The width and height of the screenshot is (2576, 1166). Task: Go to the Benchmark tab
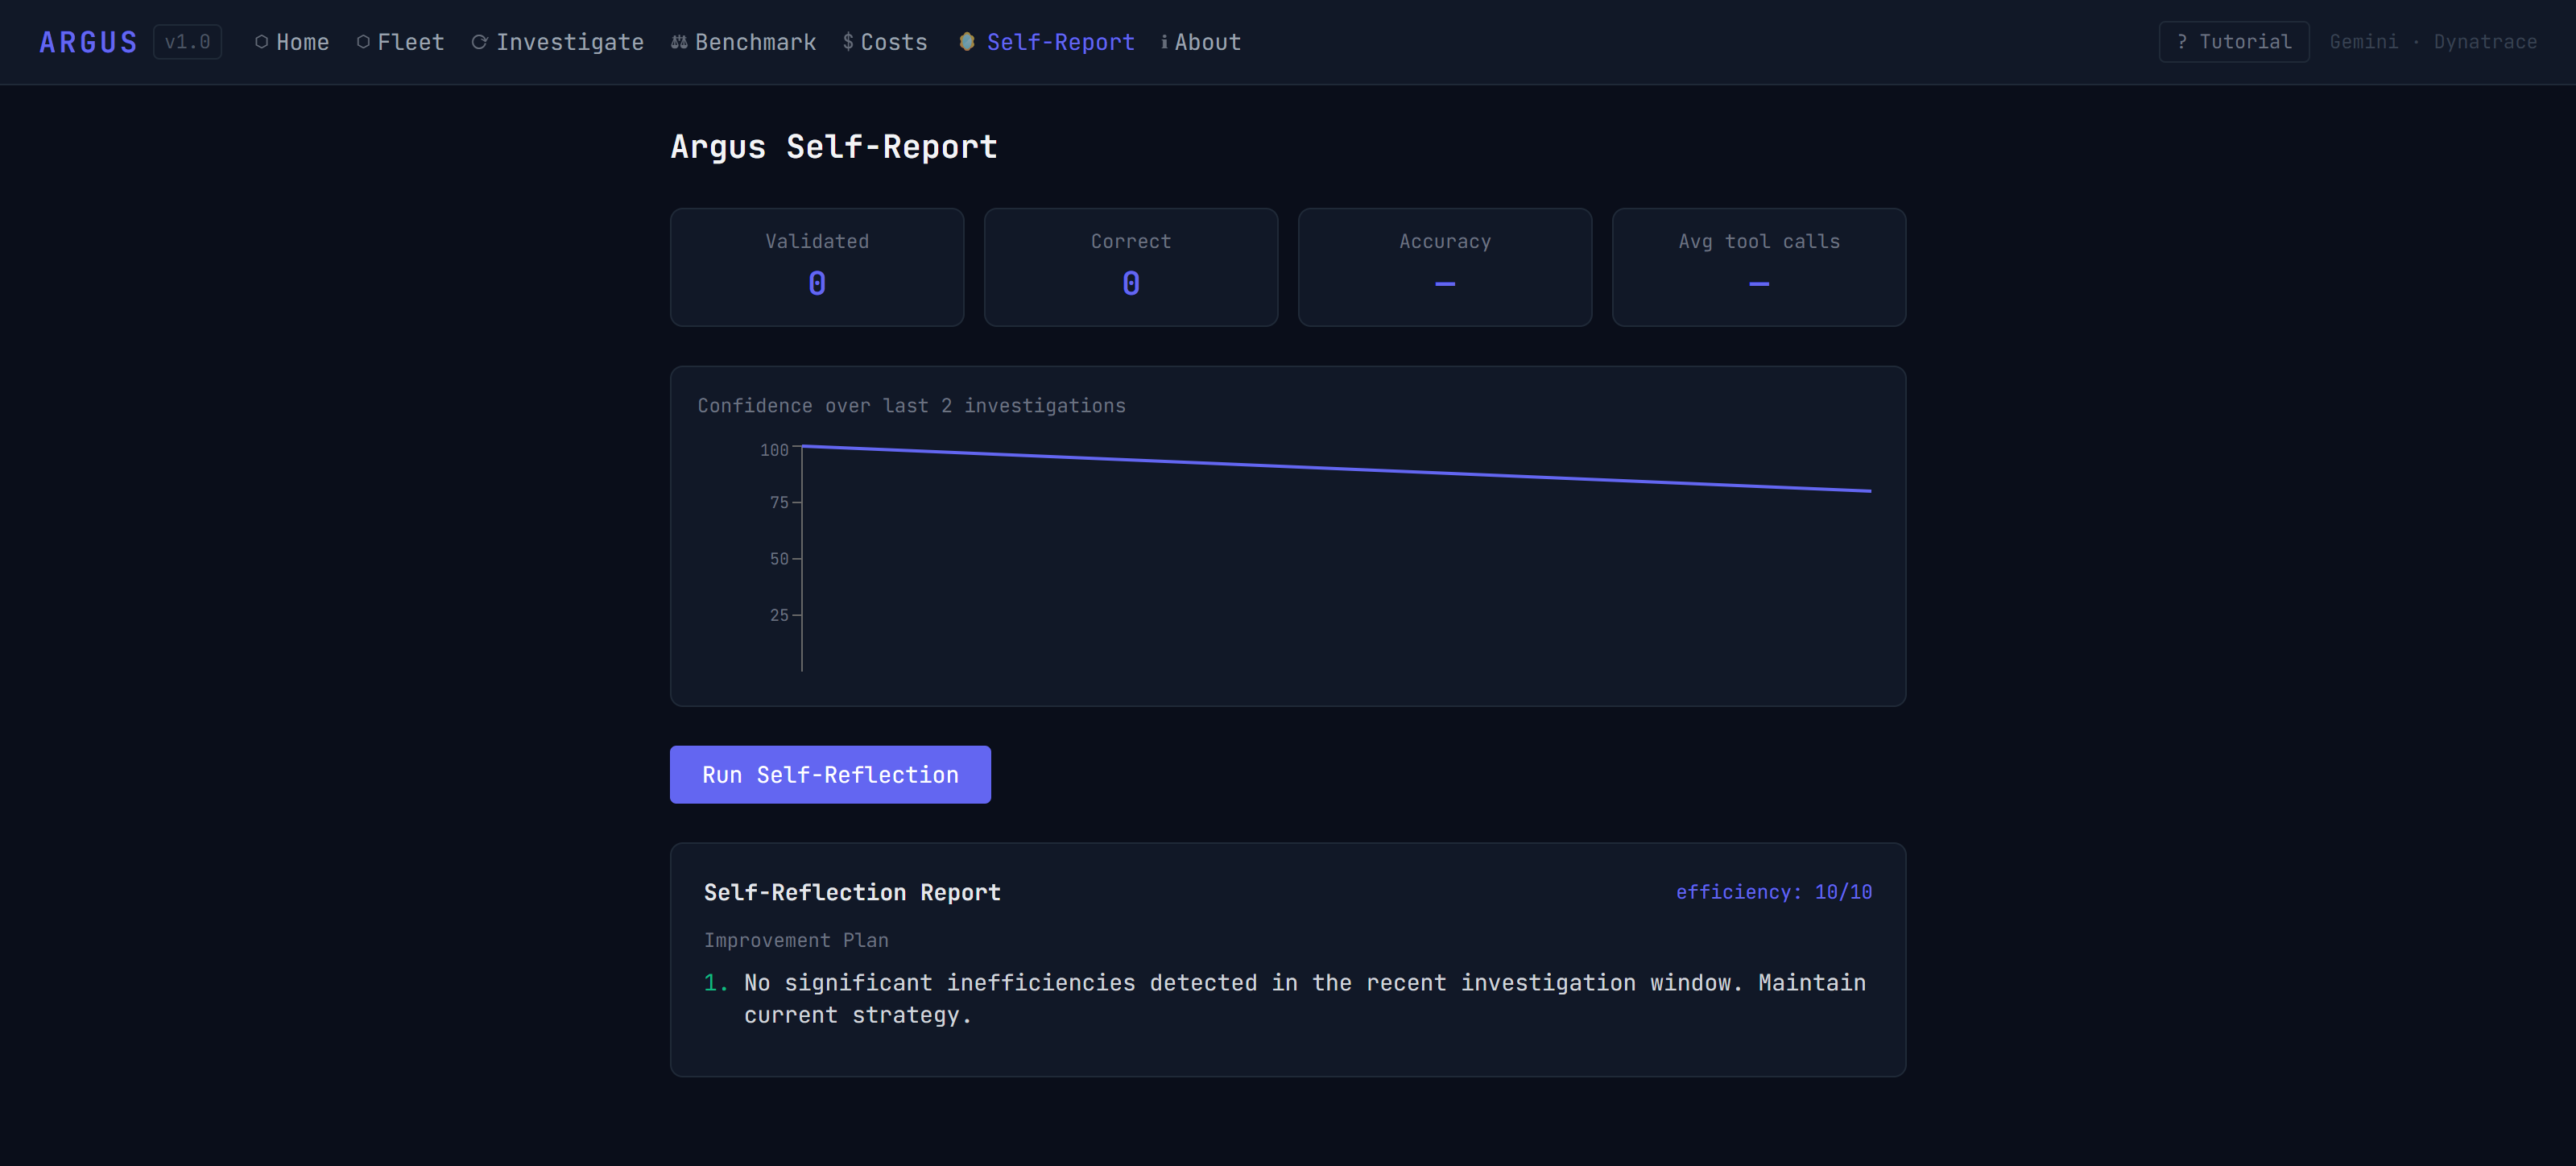tap(743, 42)
